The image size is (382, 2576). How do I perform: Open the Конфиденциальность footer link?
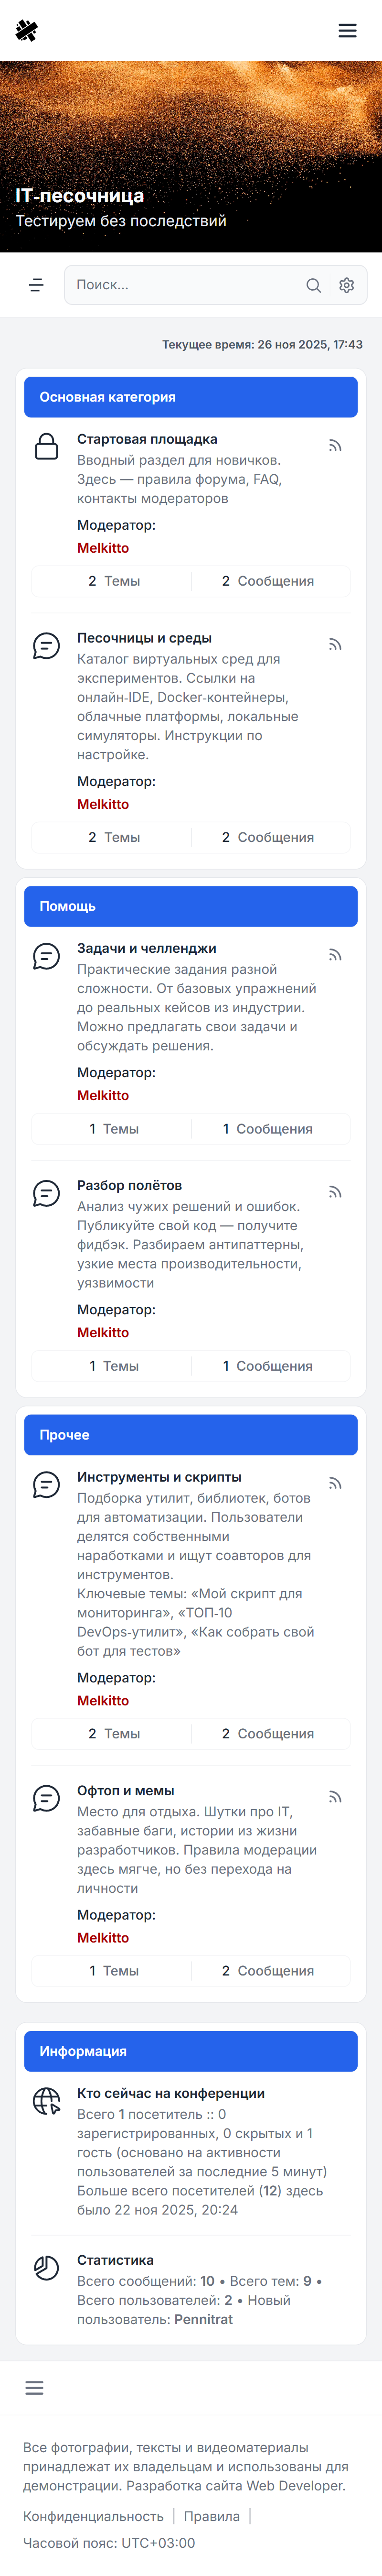tap(93, 2516)
